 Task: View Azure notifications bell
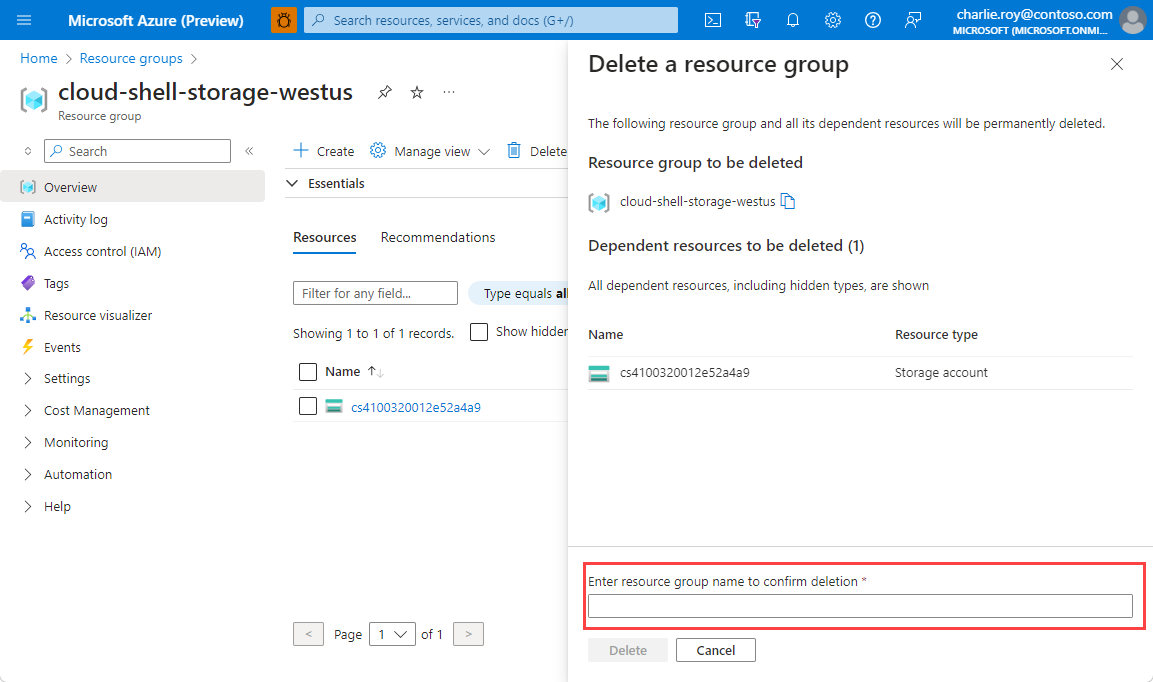point(793,20)
